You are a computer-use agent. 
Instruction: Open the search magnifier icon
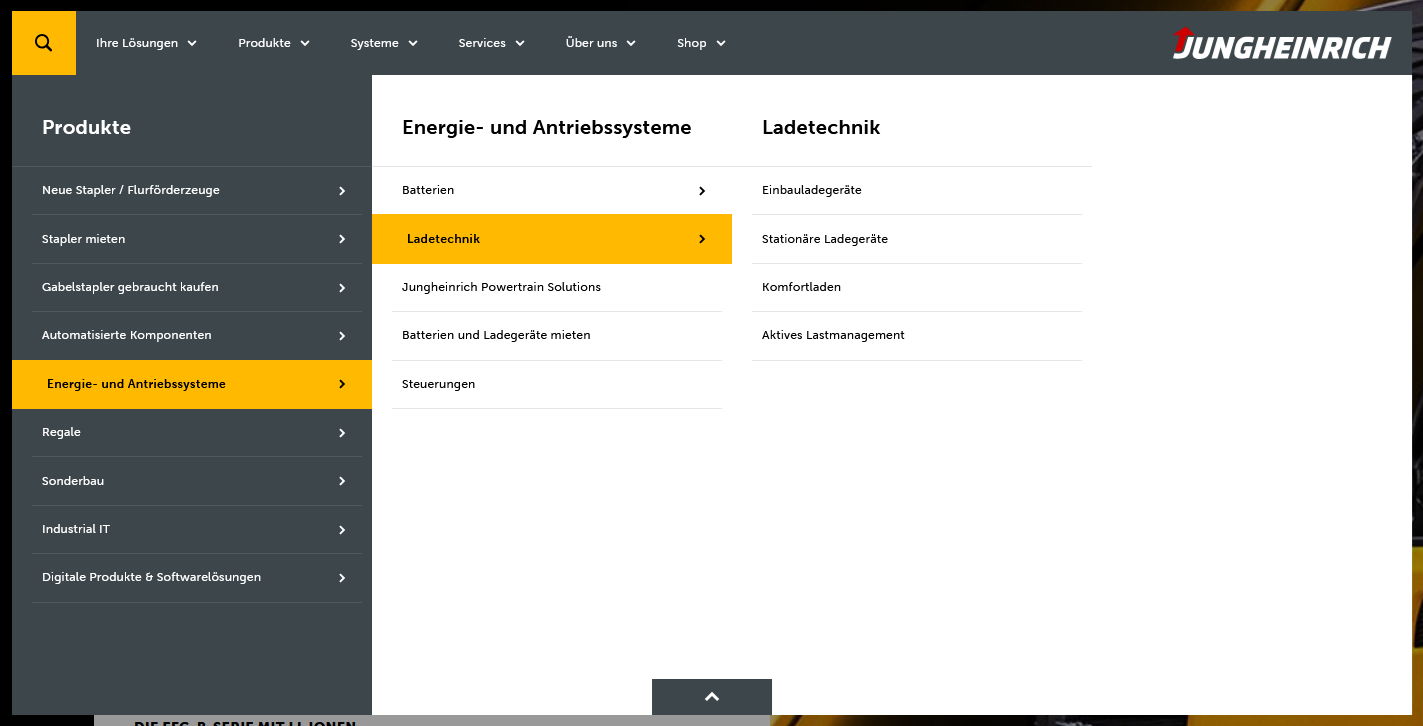[43, 43]
